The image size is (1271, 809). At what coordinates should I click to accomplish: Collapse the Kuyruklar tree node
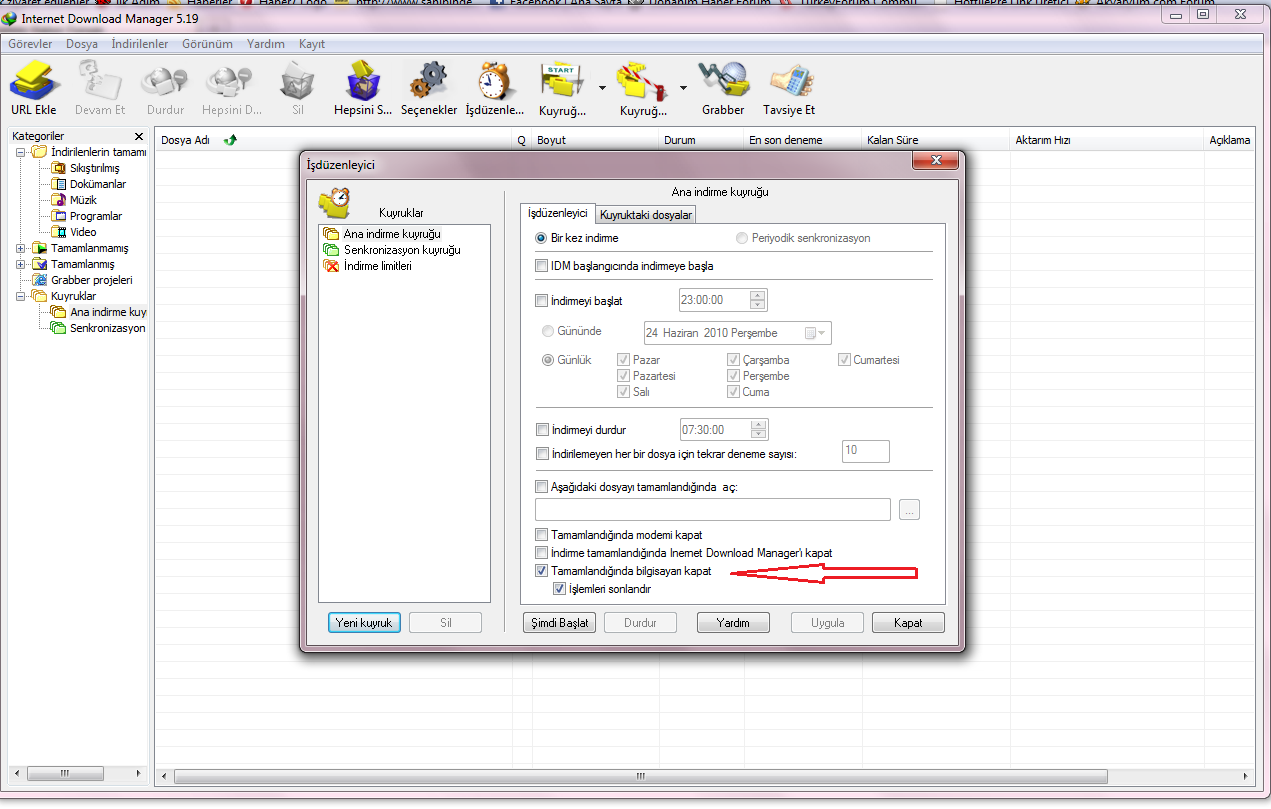pyautogui.click(x=21, y=296)
